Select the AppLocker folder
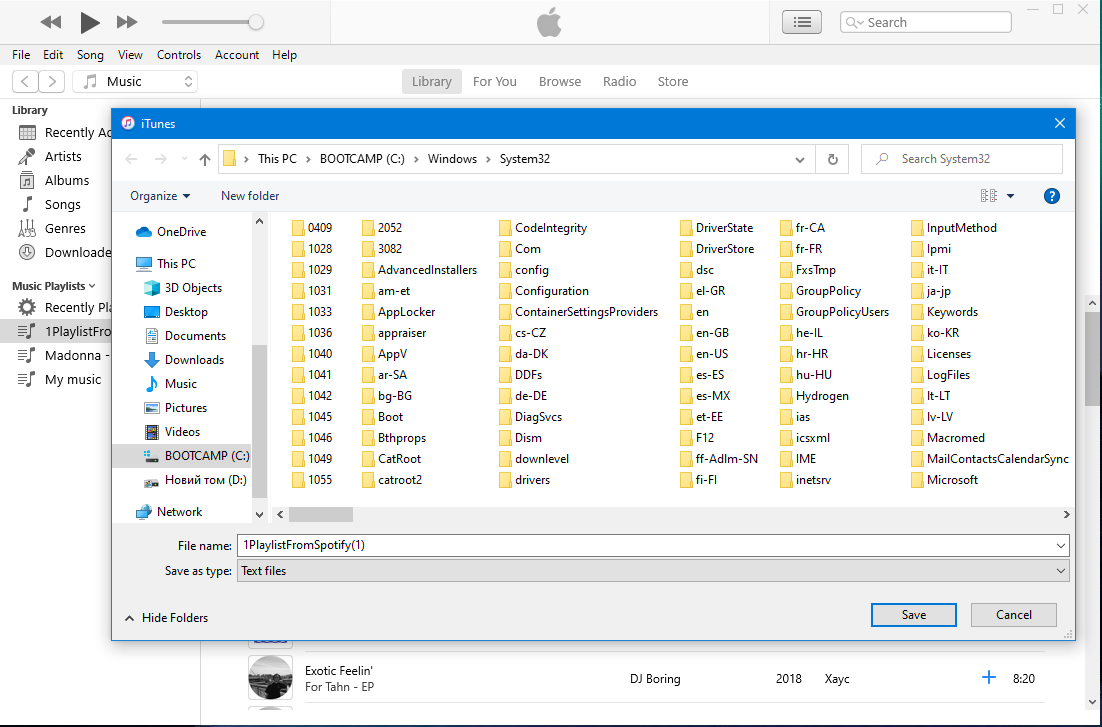 pos(398,311)
